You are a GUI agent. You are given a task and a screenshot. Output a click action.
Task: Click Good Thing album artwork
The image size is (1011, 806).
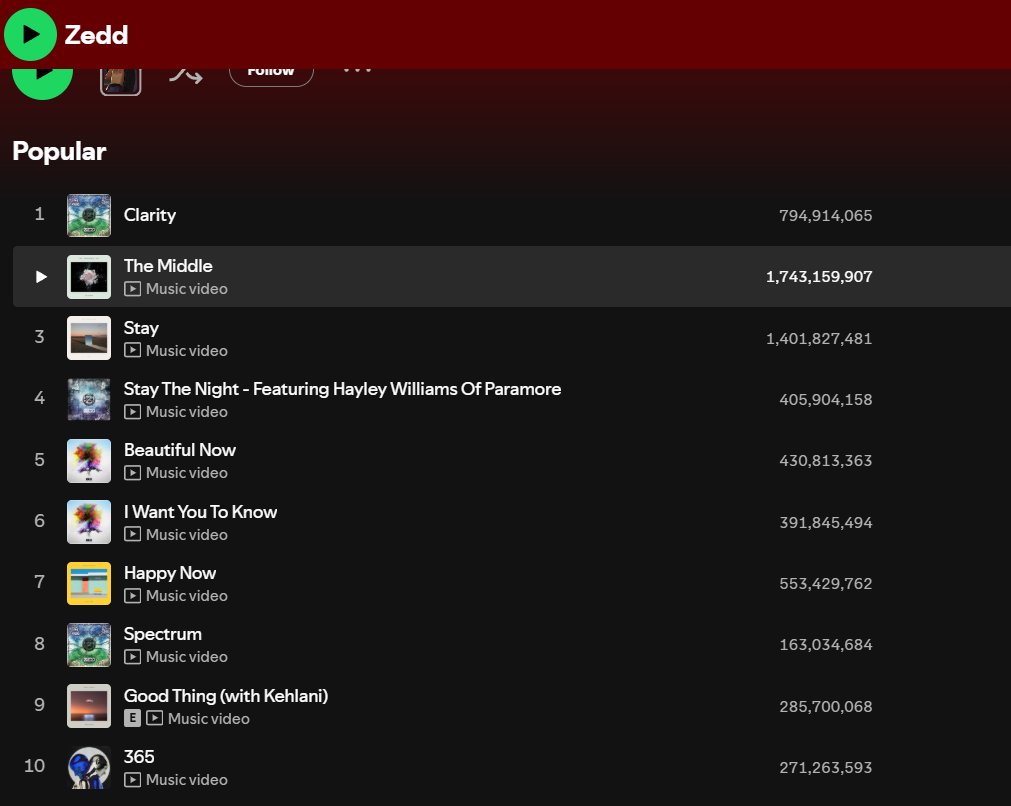(89, 706)
